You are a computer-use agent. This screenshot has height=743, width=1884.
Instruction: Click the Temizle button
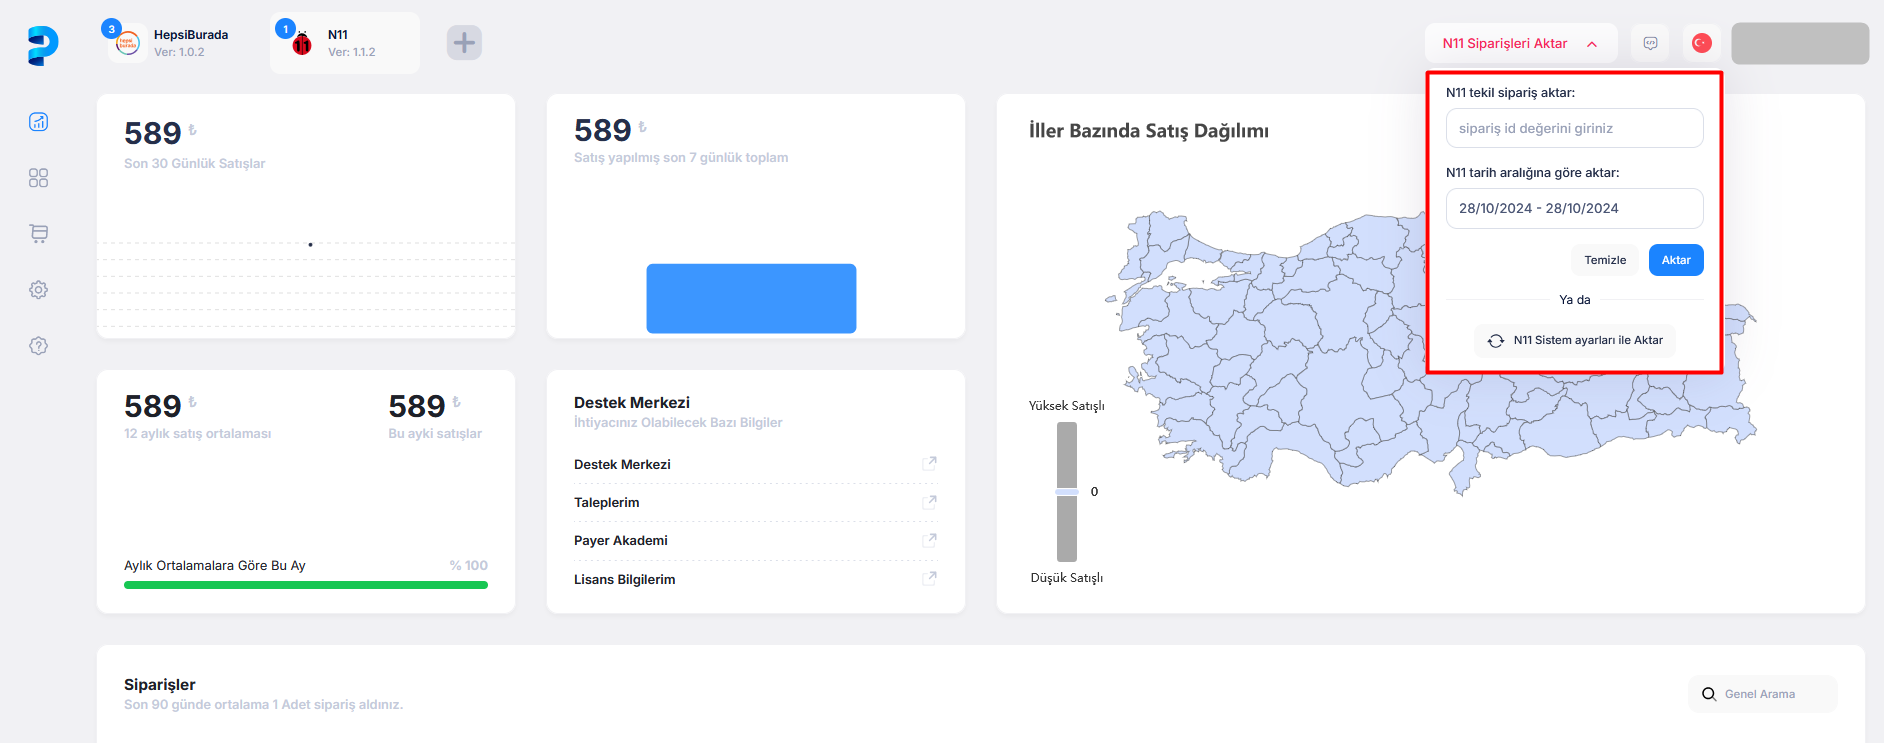click(x=1604, y=260)
